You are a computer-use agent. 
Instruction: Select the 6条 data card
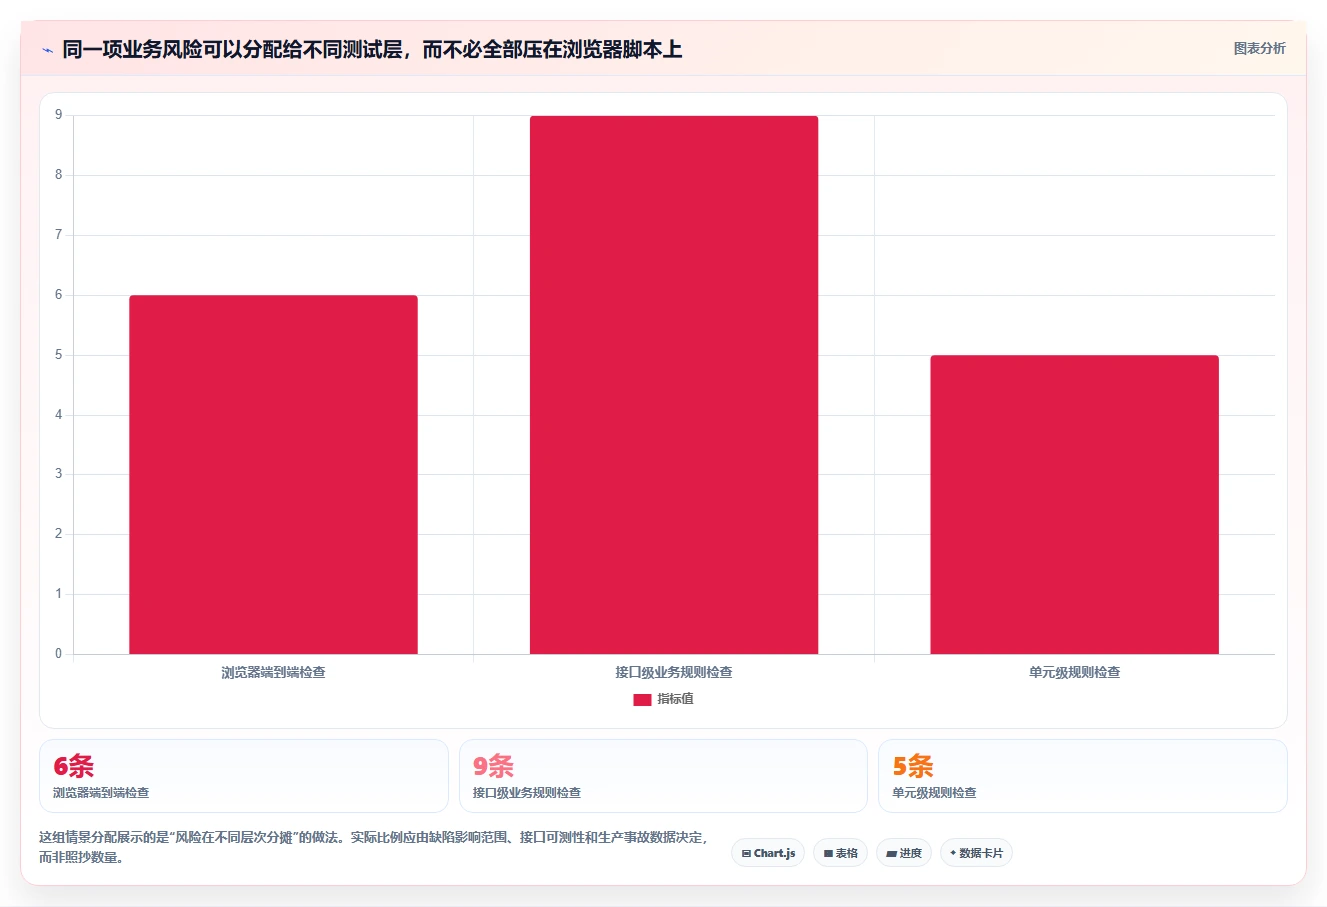[x=244, y=776]
